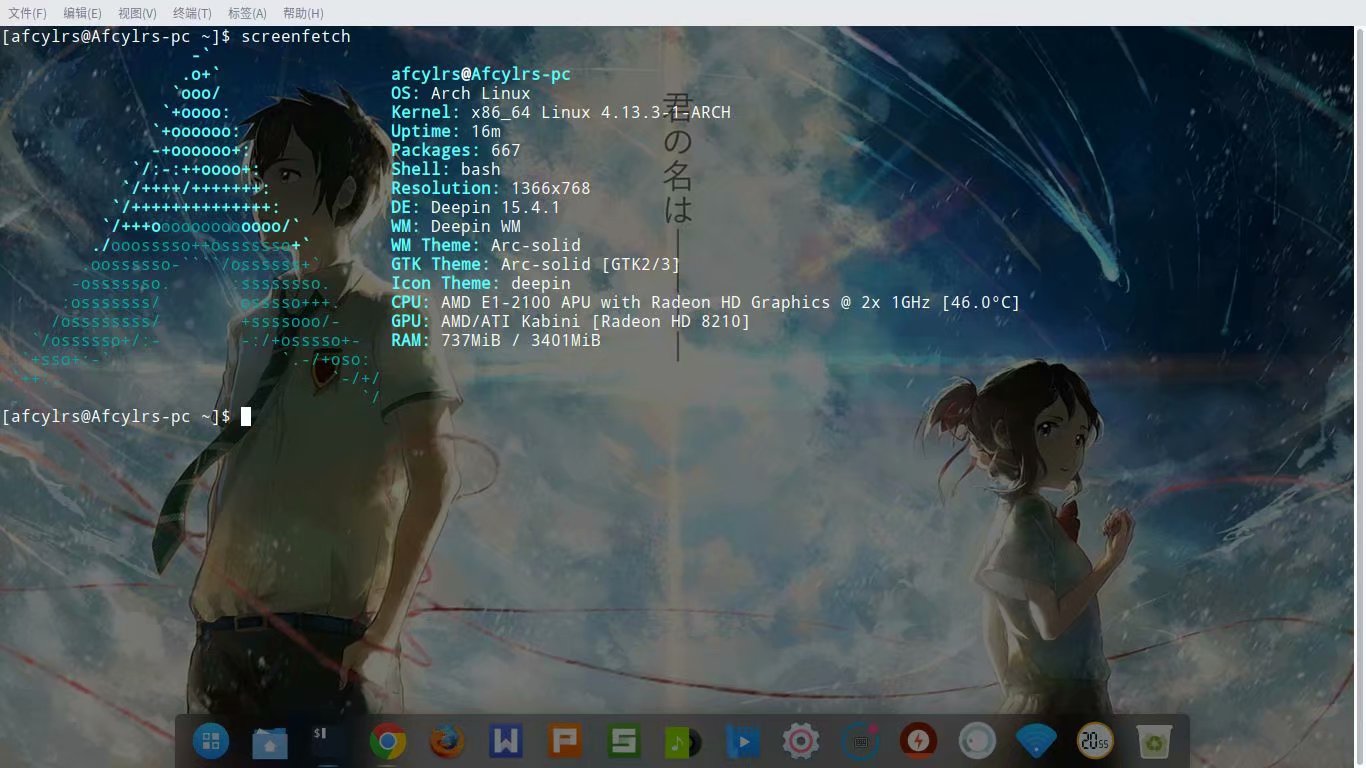This screenshot has width=1366, height=768.
Task: Open the 标签(A) menu
Action: click(x=247, y=13)
